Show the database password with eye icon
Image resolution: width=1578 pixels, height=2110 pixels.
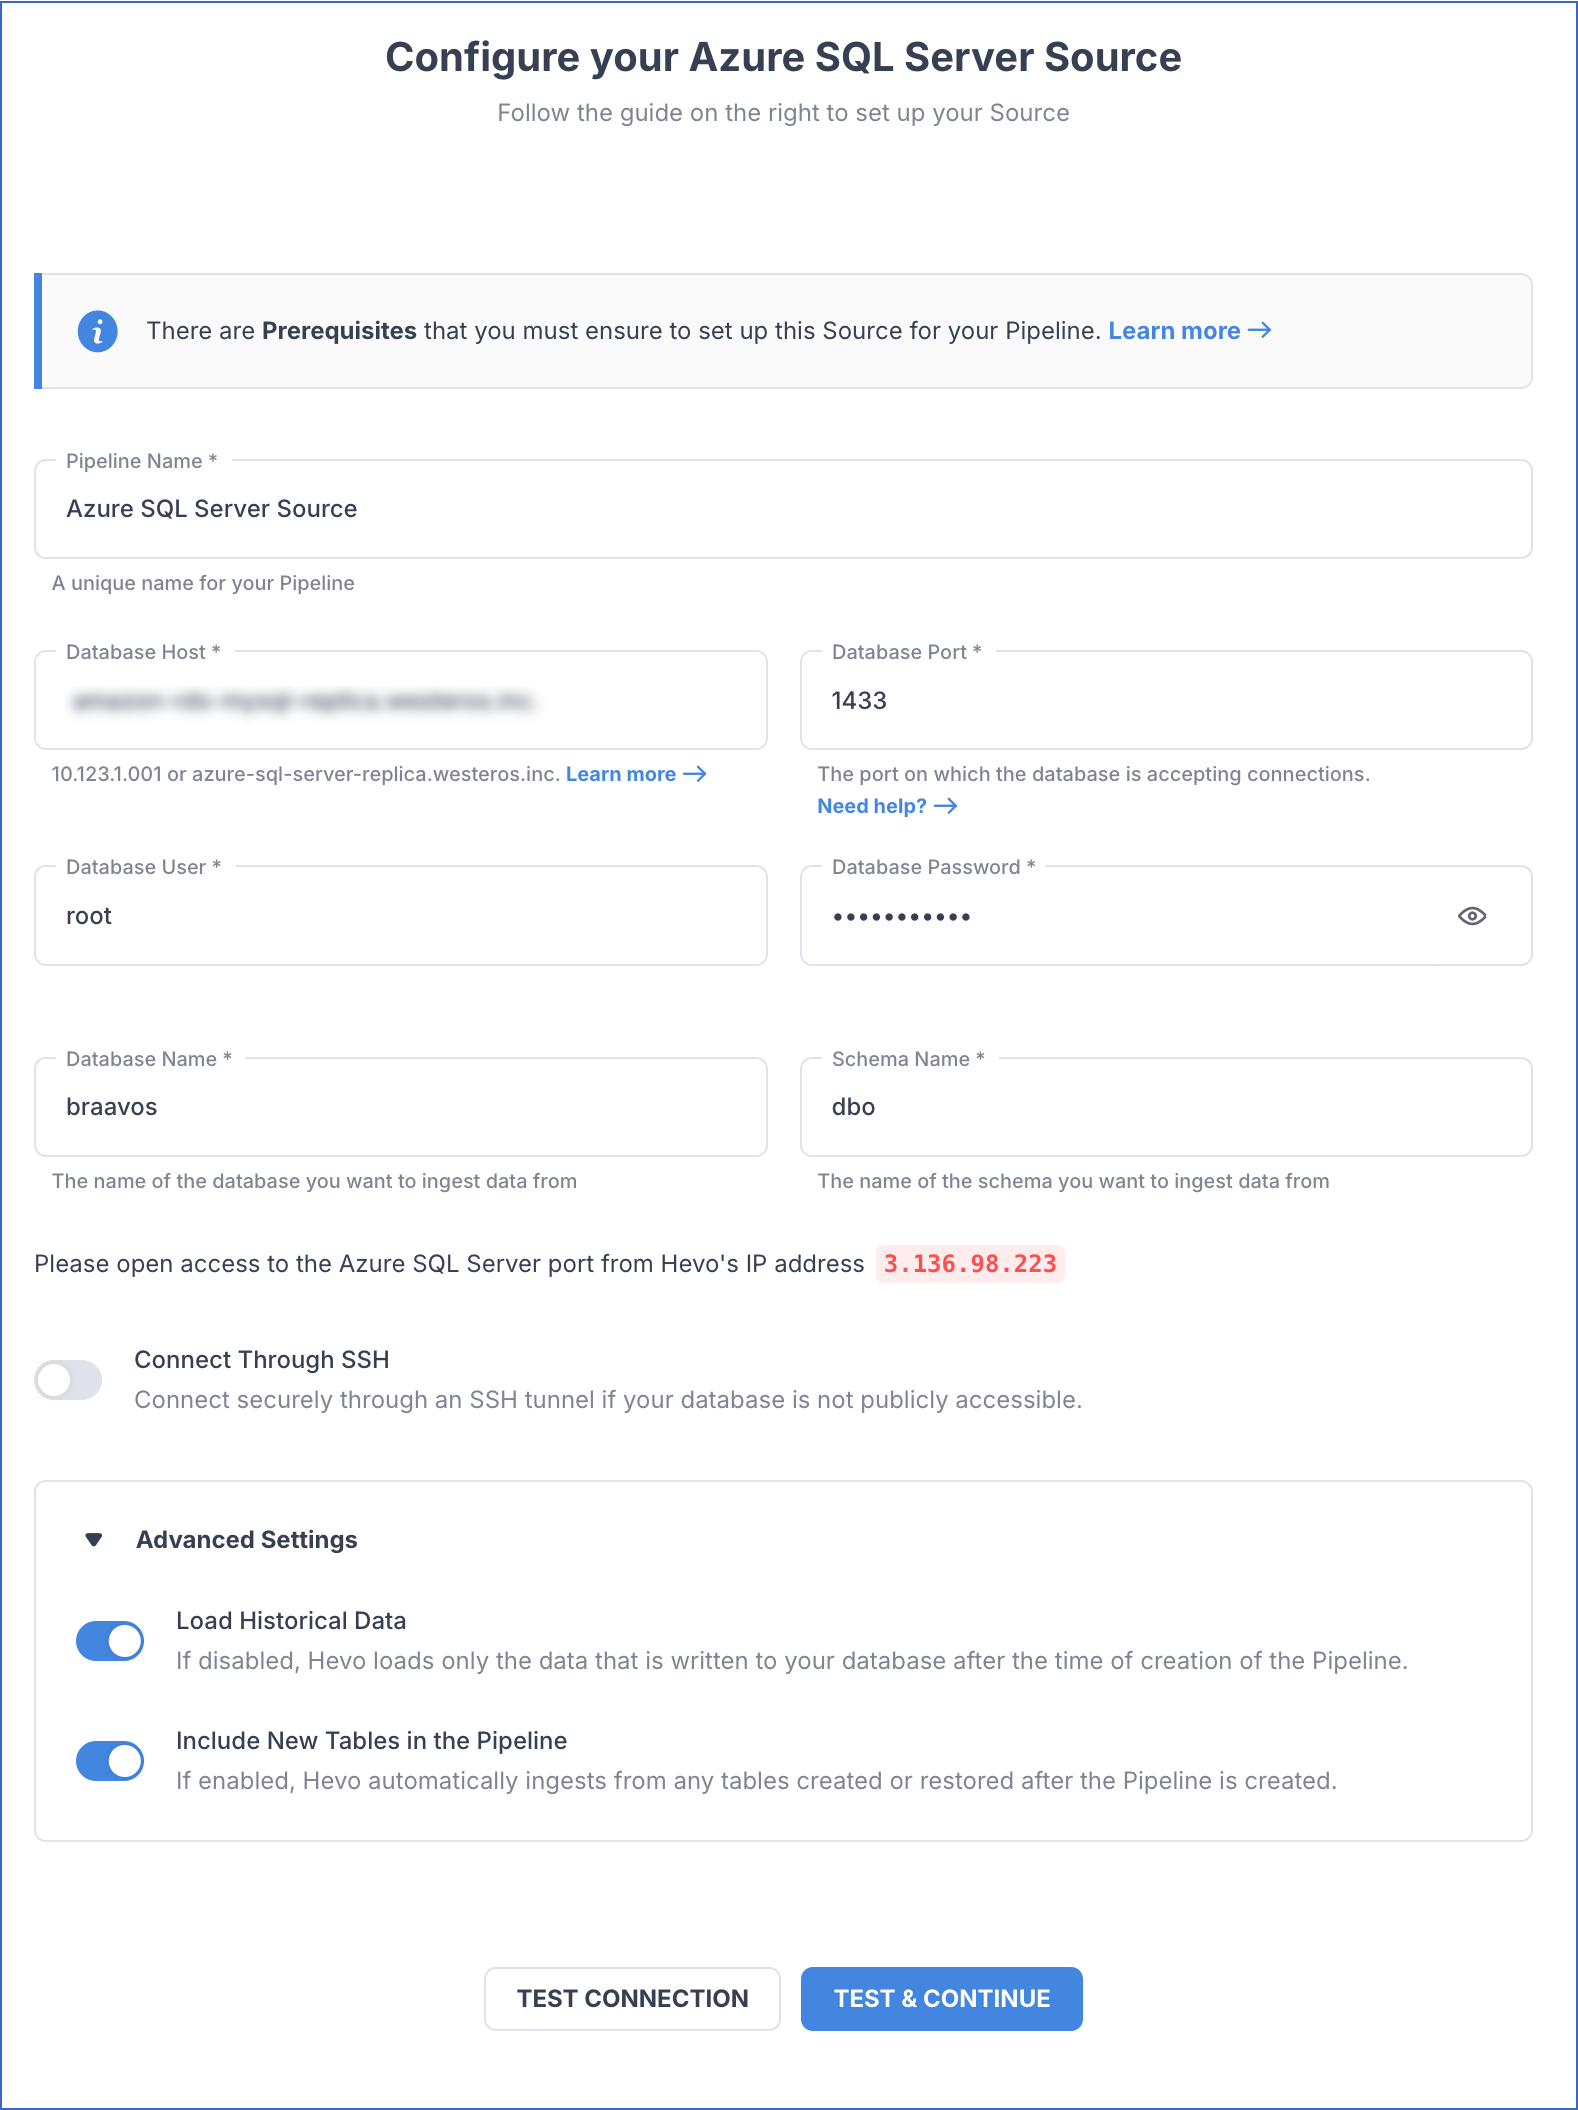1471,916
